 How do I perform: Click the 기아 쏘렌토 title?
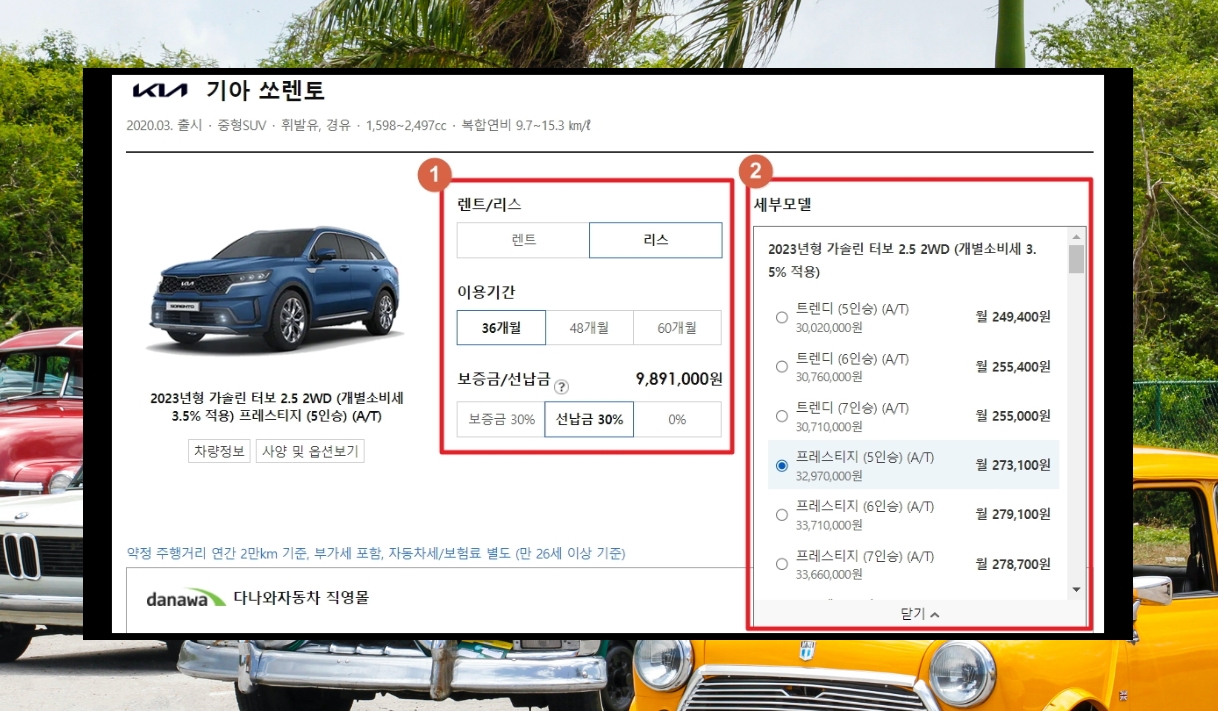click(265, 90)
